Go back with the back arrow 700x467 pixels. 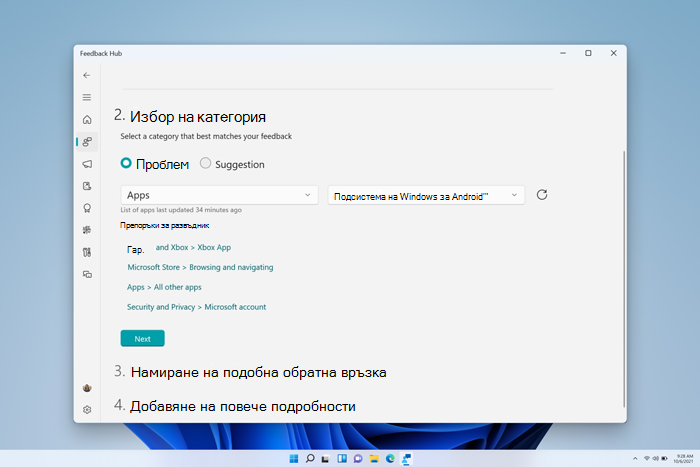87,75
